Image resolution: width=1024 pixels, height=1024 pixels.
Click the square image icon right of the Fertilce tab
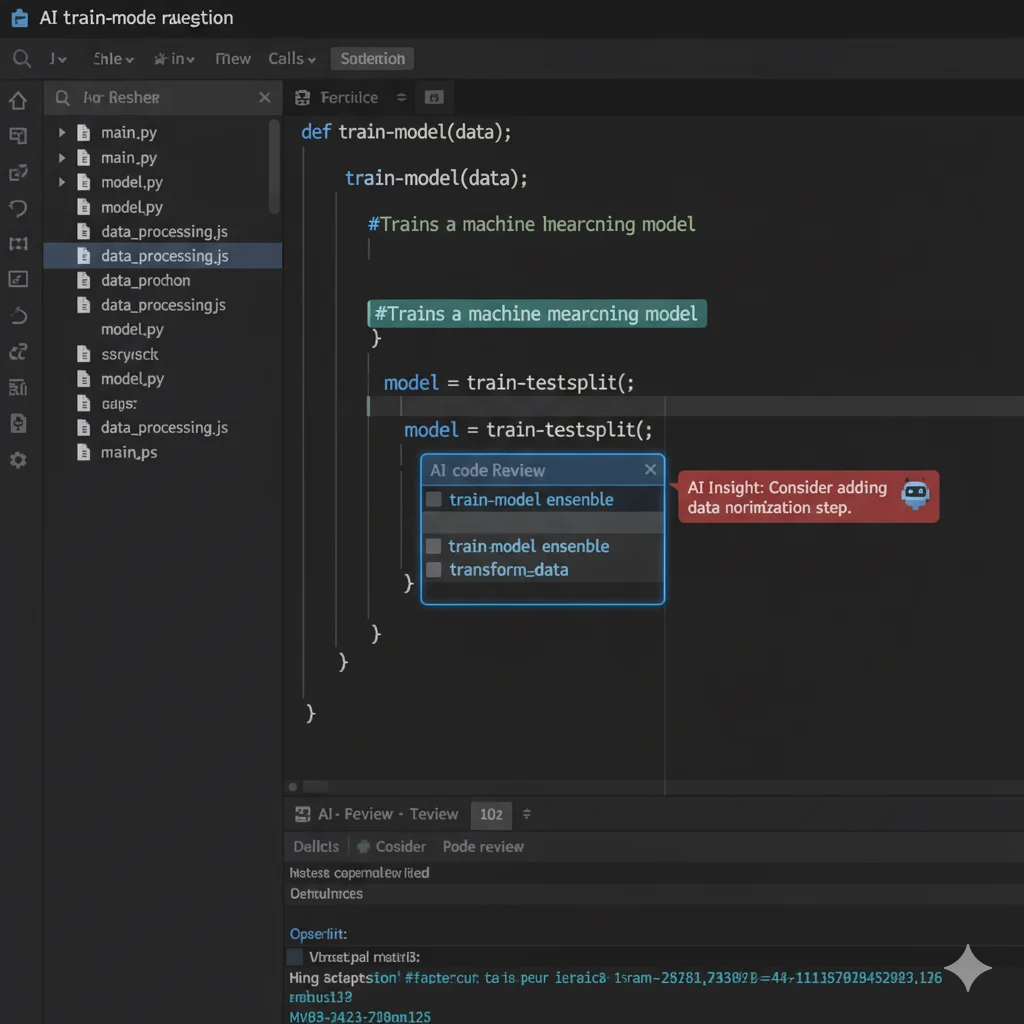(434, 97)
